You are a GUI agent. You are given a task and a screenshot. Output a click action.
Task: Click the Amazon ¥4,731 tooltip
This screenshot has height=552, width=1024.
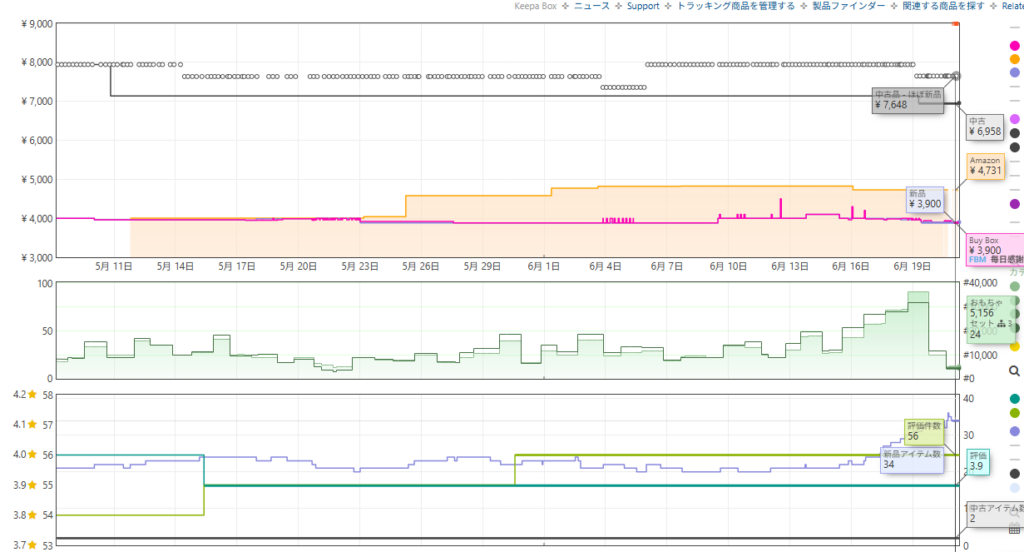[x=985, y=166]
